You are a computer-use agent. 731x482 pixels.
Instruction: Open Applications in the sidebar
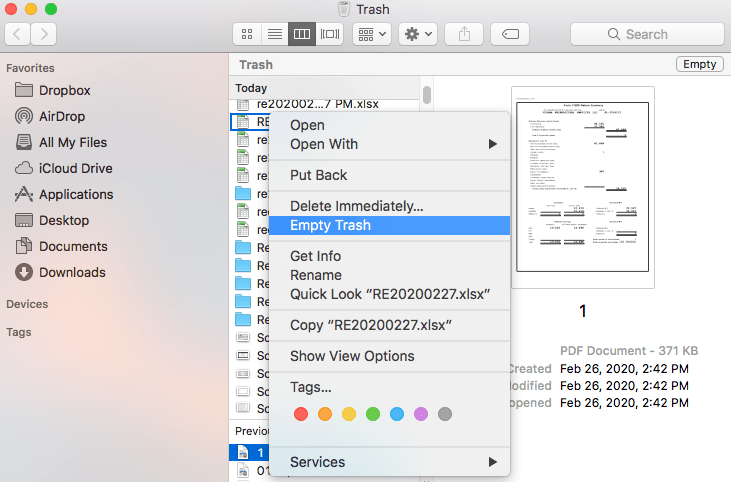(x=64, y=194)
